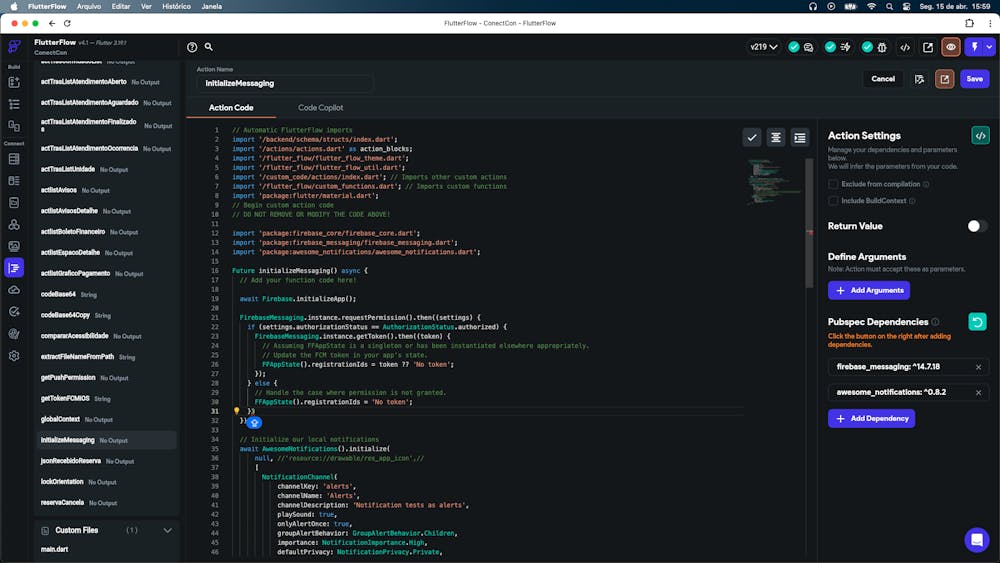Viewport: 1000px width, 563px height.
Task: Open the developer code view icon
Action: 905,47
